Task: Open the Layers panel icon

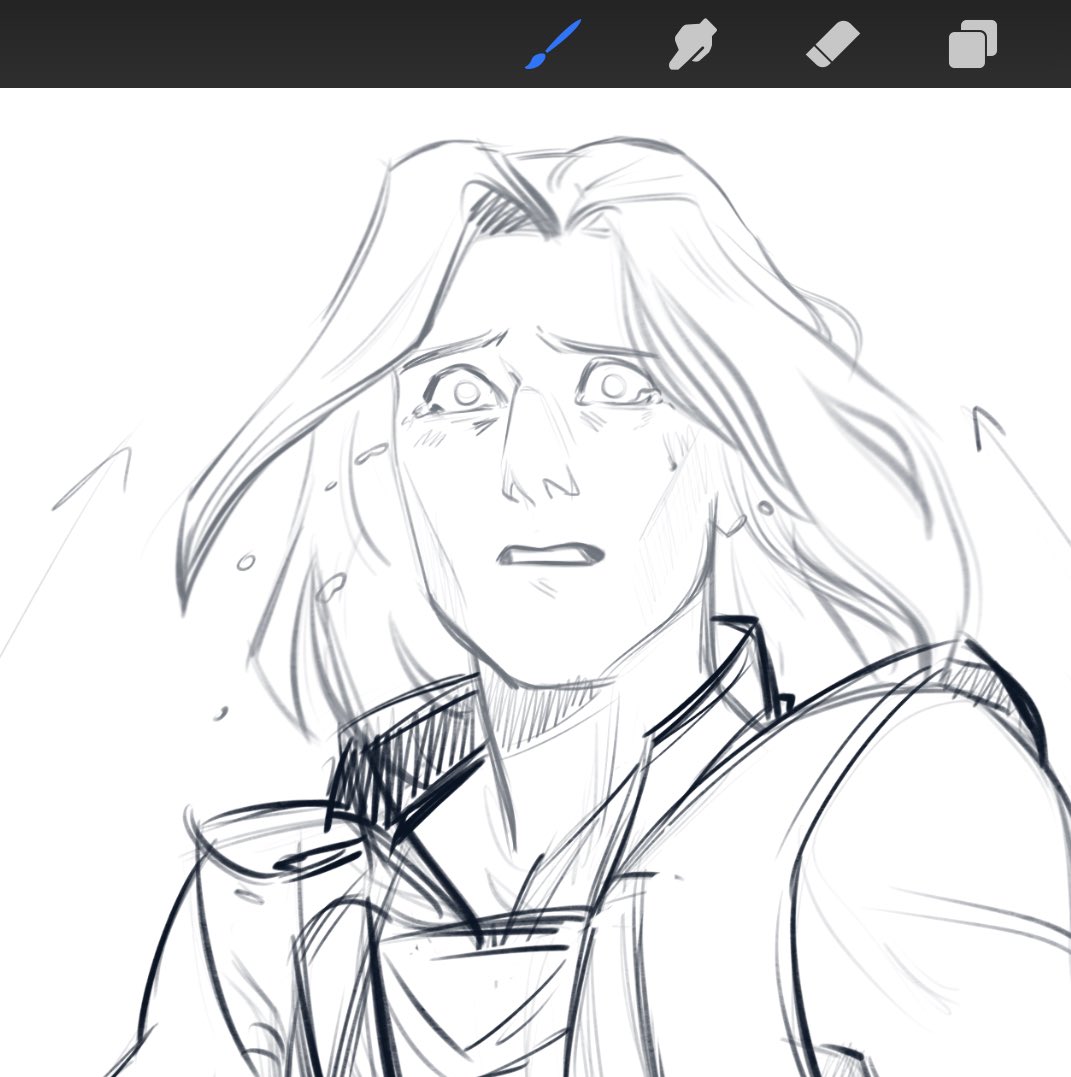Action: (x=973, y=45)
